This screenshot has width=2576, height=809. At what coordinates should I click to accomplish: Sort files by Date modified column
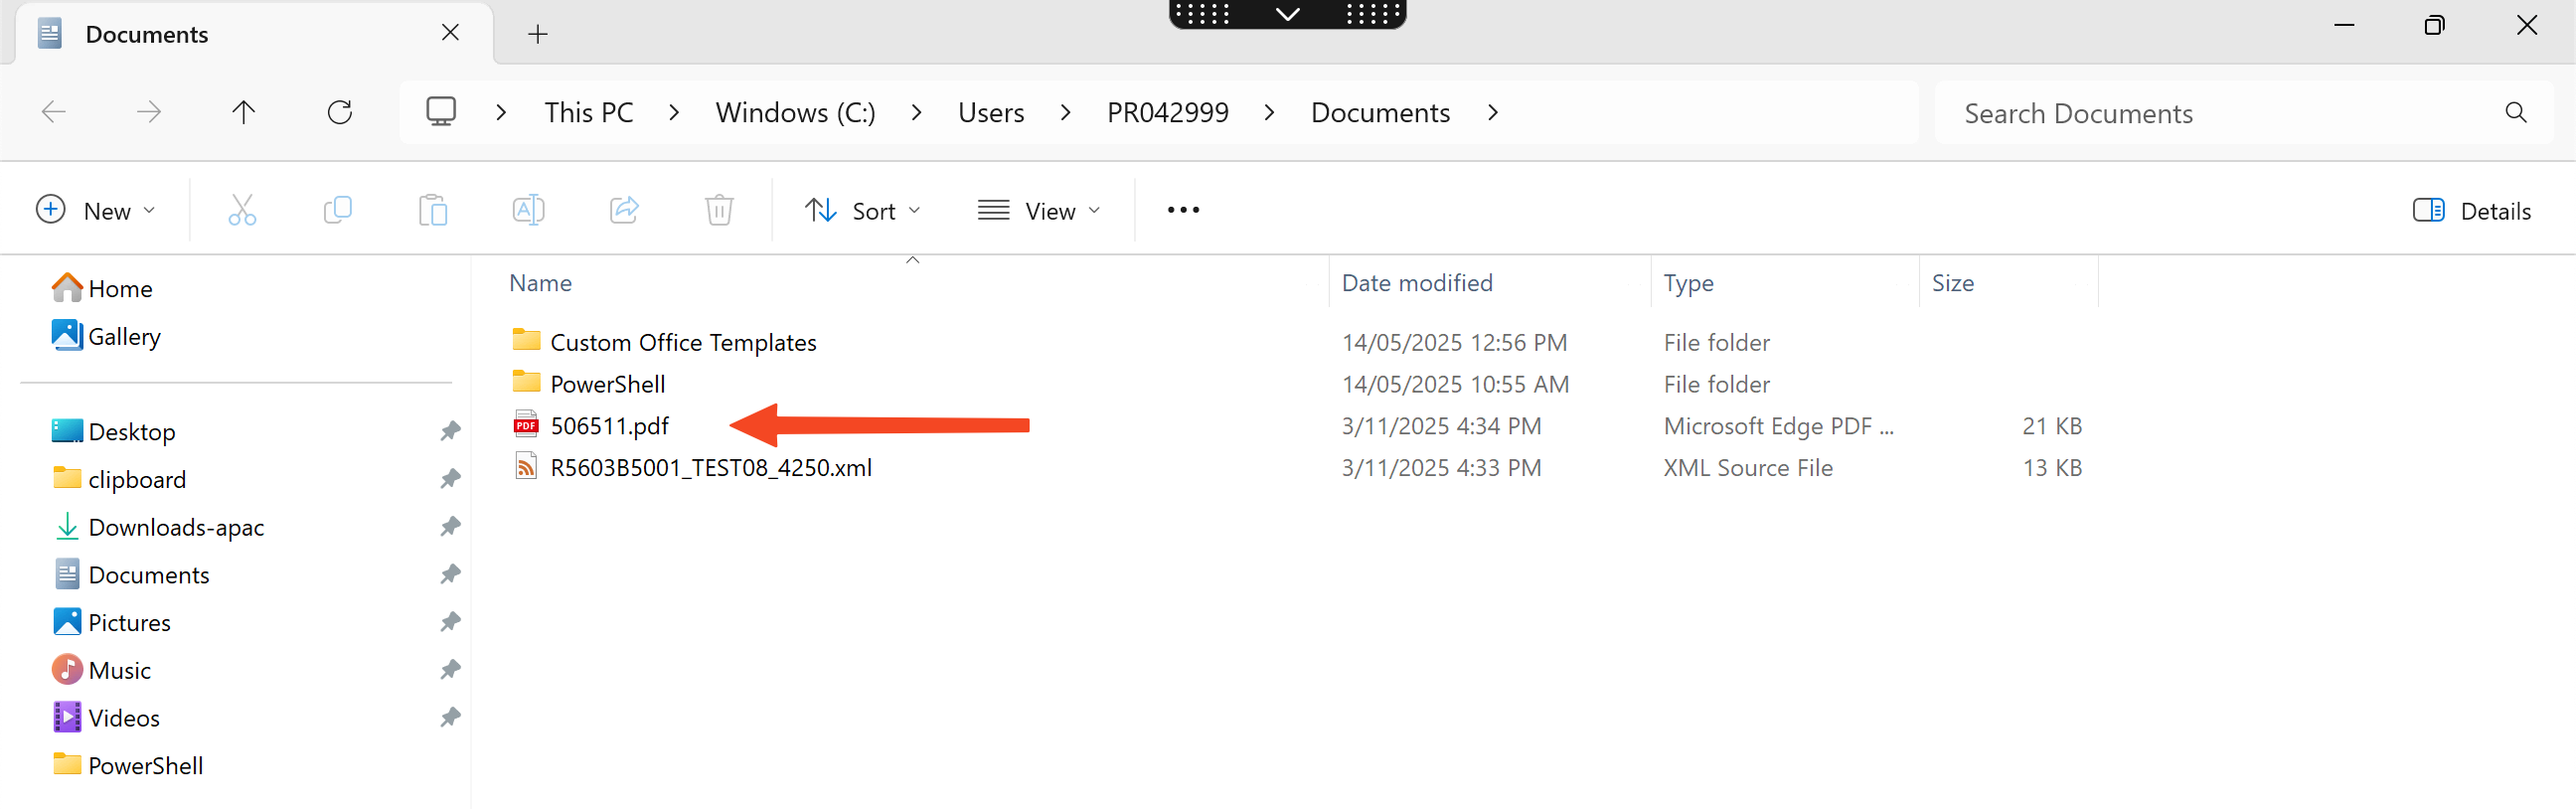click(x=1416, y=283)
